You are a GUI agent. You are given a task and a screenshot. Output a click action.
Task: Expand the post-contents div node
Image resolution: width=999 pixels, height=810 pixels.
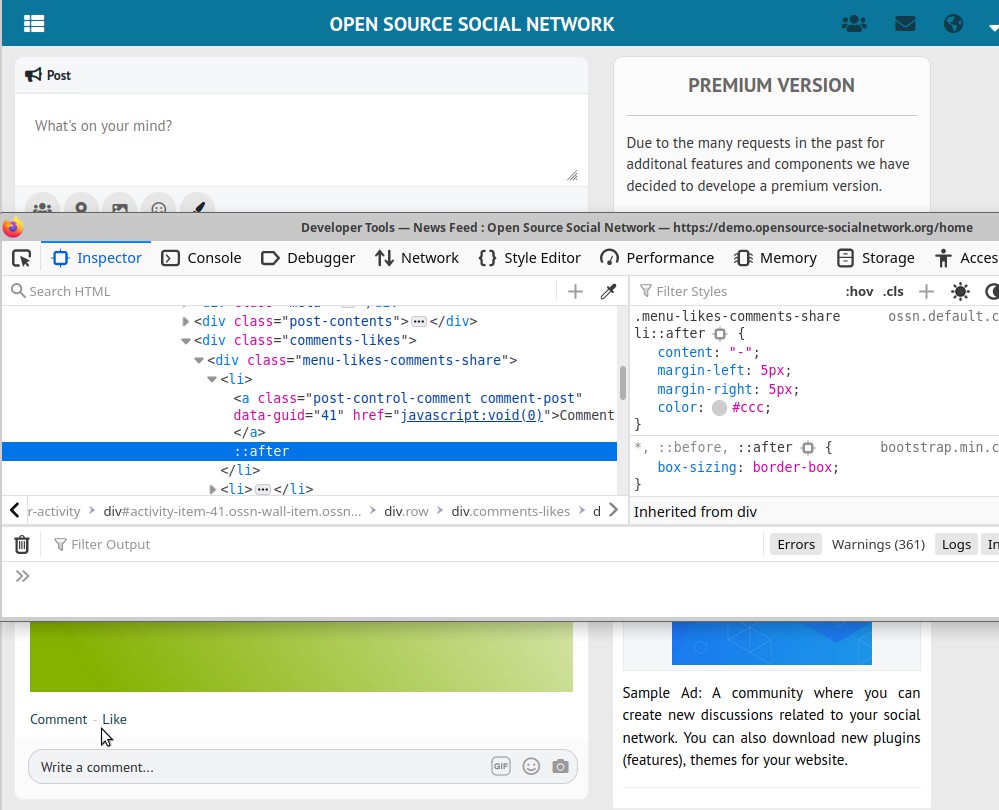coord(186,322)
